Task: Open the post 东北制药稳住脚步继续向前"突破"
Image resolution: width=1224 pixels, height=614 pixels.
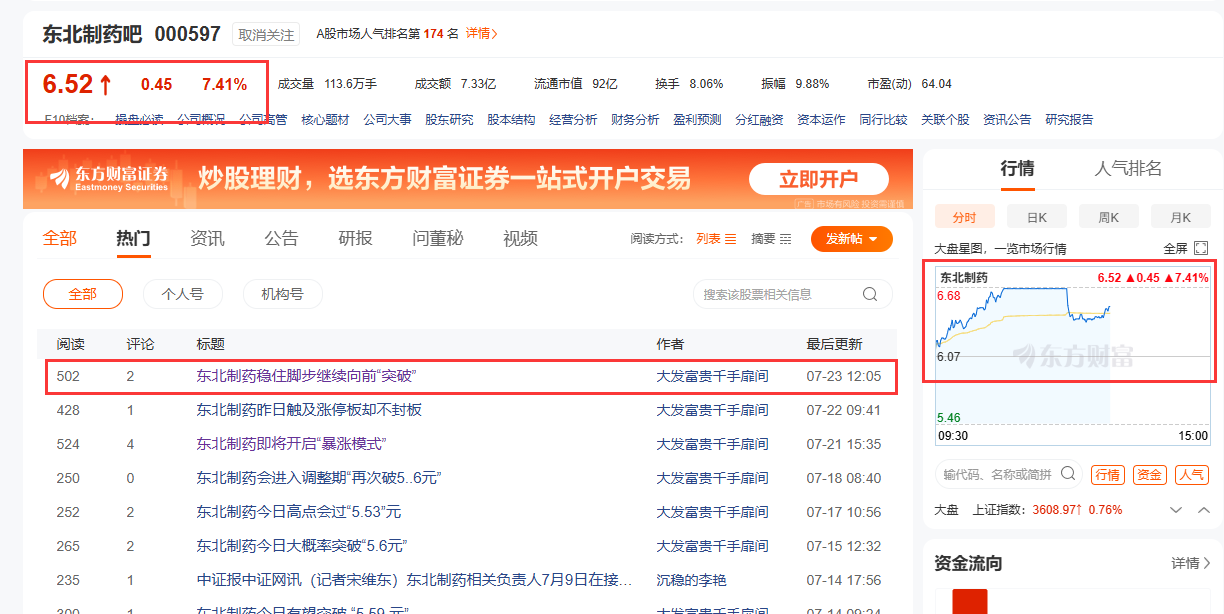Action: (x=306, y=376)
